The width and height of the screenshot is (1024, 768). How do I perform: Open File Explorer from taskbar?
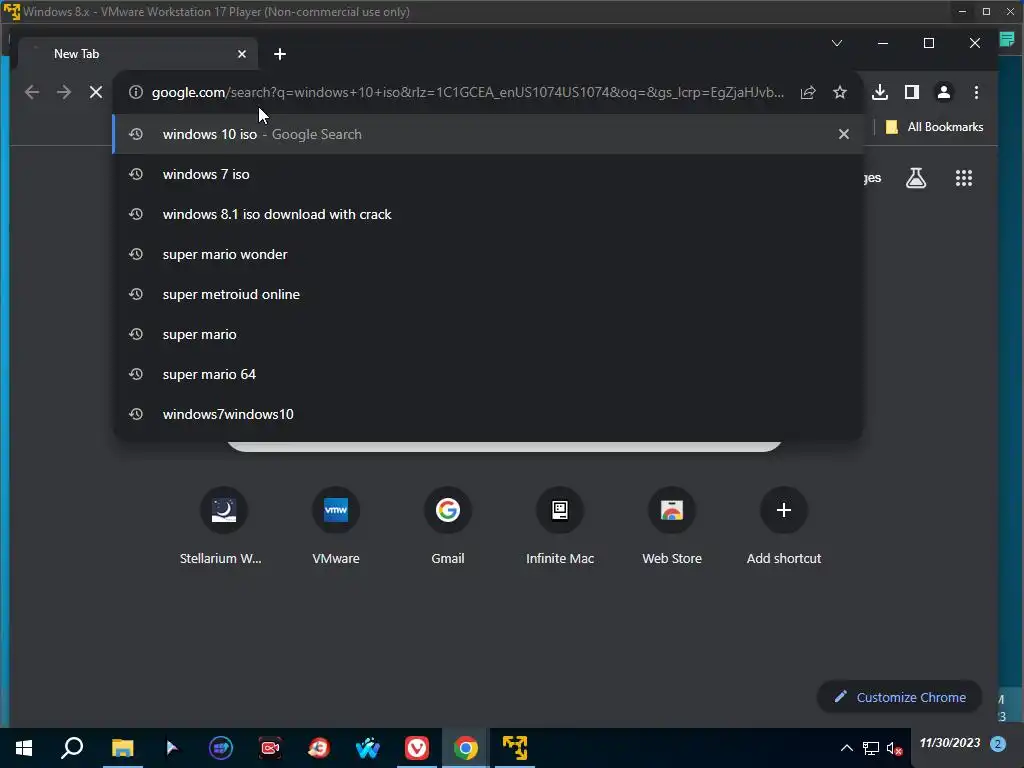coord(122,748)
